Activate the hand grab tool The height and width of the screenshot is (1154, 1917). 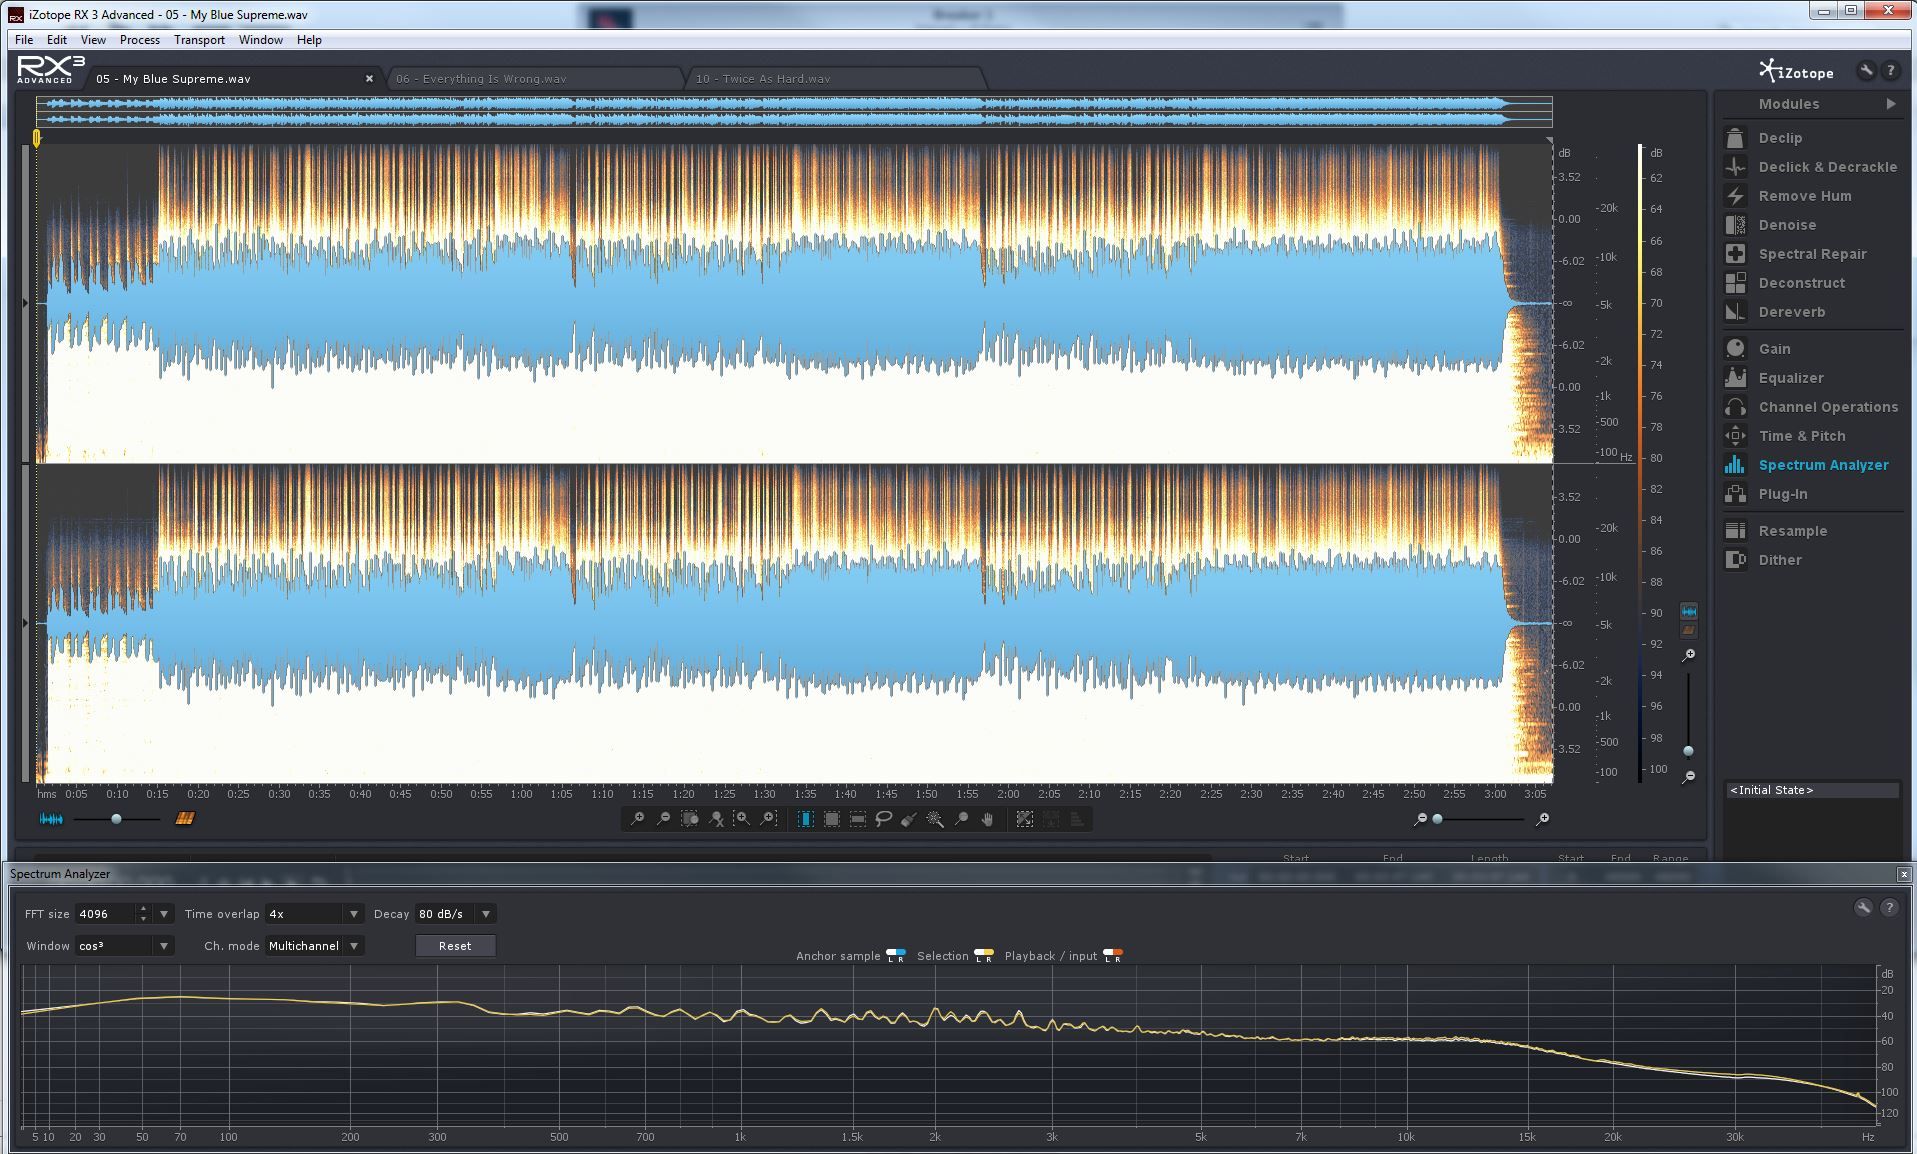tap(988, 819)
